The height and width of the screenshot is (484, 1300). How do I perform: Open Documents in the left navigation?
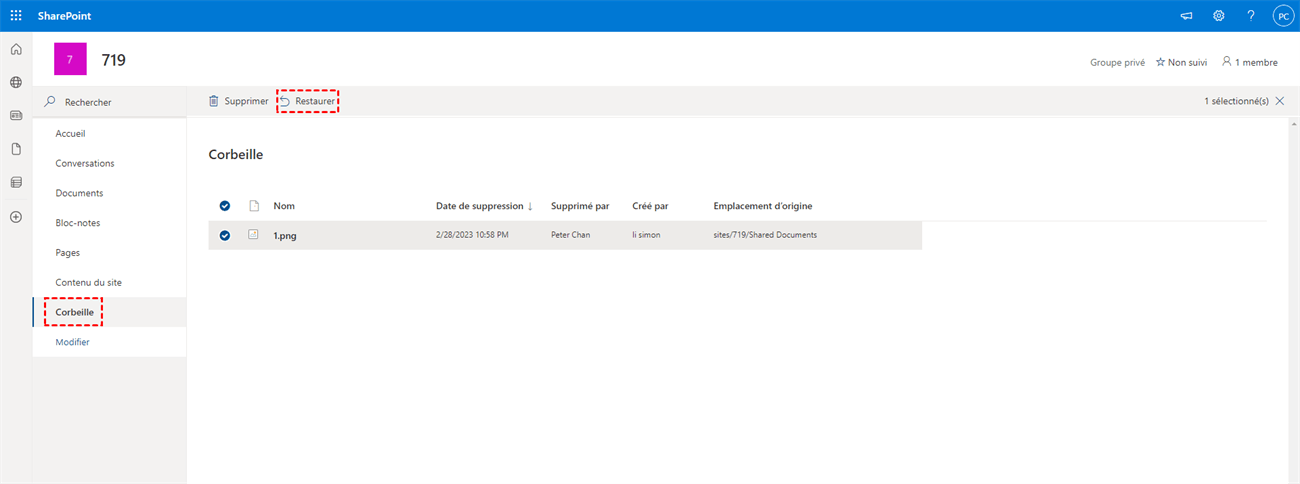coord(79,193)
